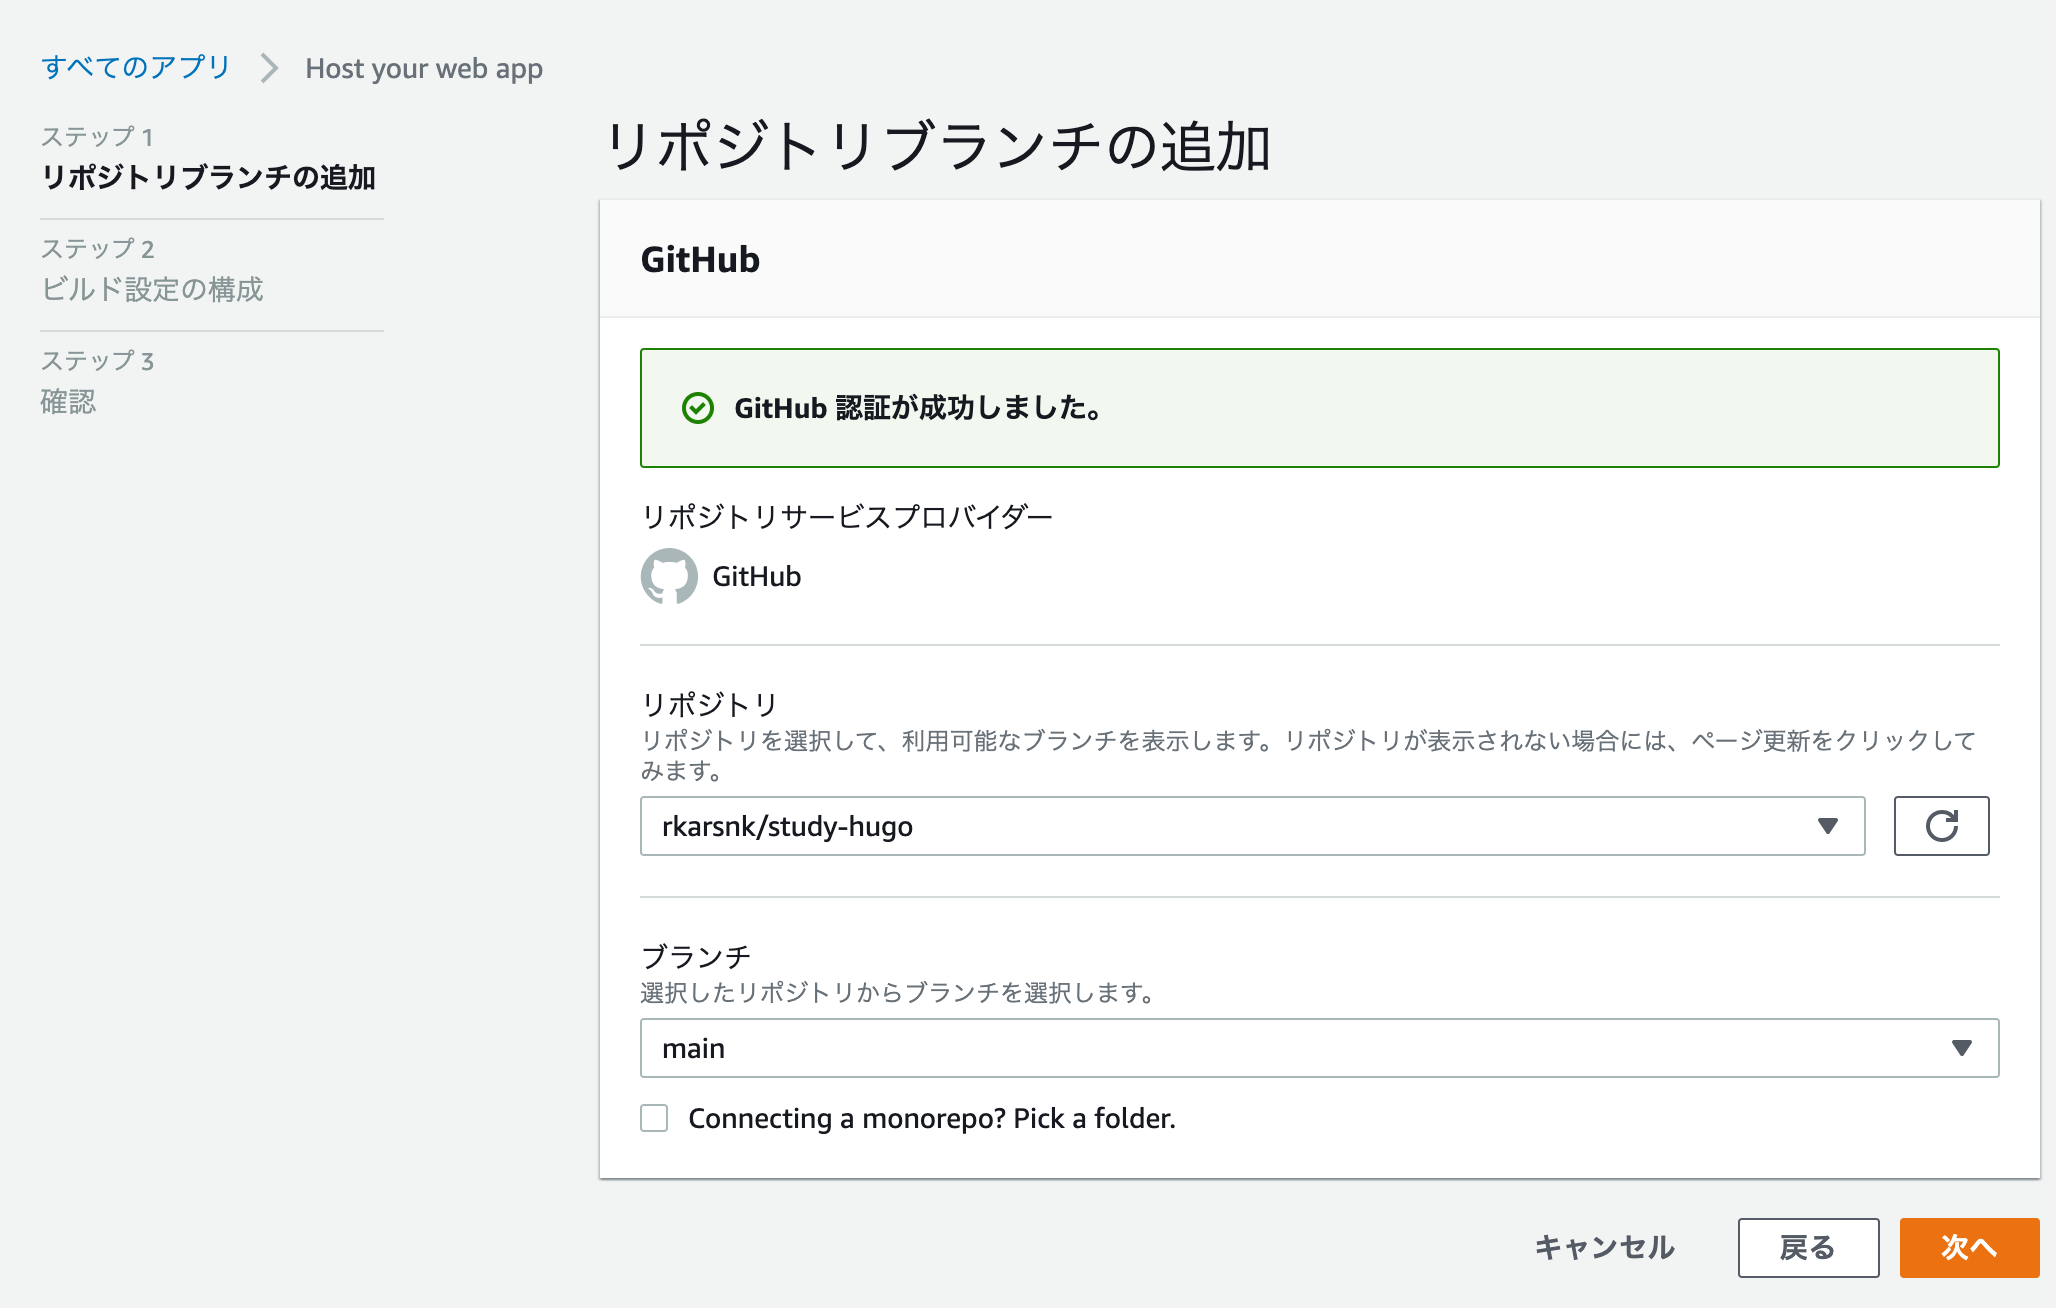This screenshot has width=2056, height=1308.
Task: Click the orange 次へ button
Action: [1969, 1247]
